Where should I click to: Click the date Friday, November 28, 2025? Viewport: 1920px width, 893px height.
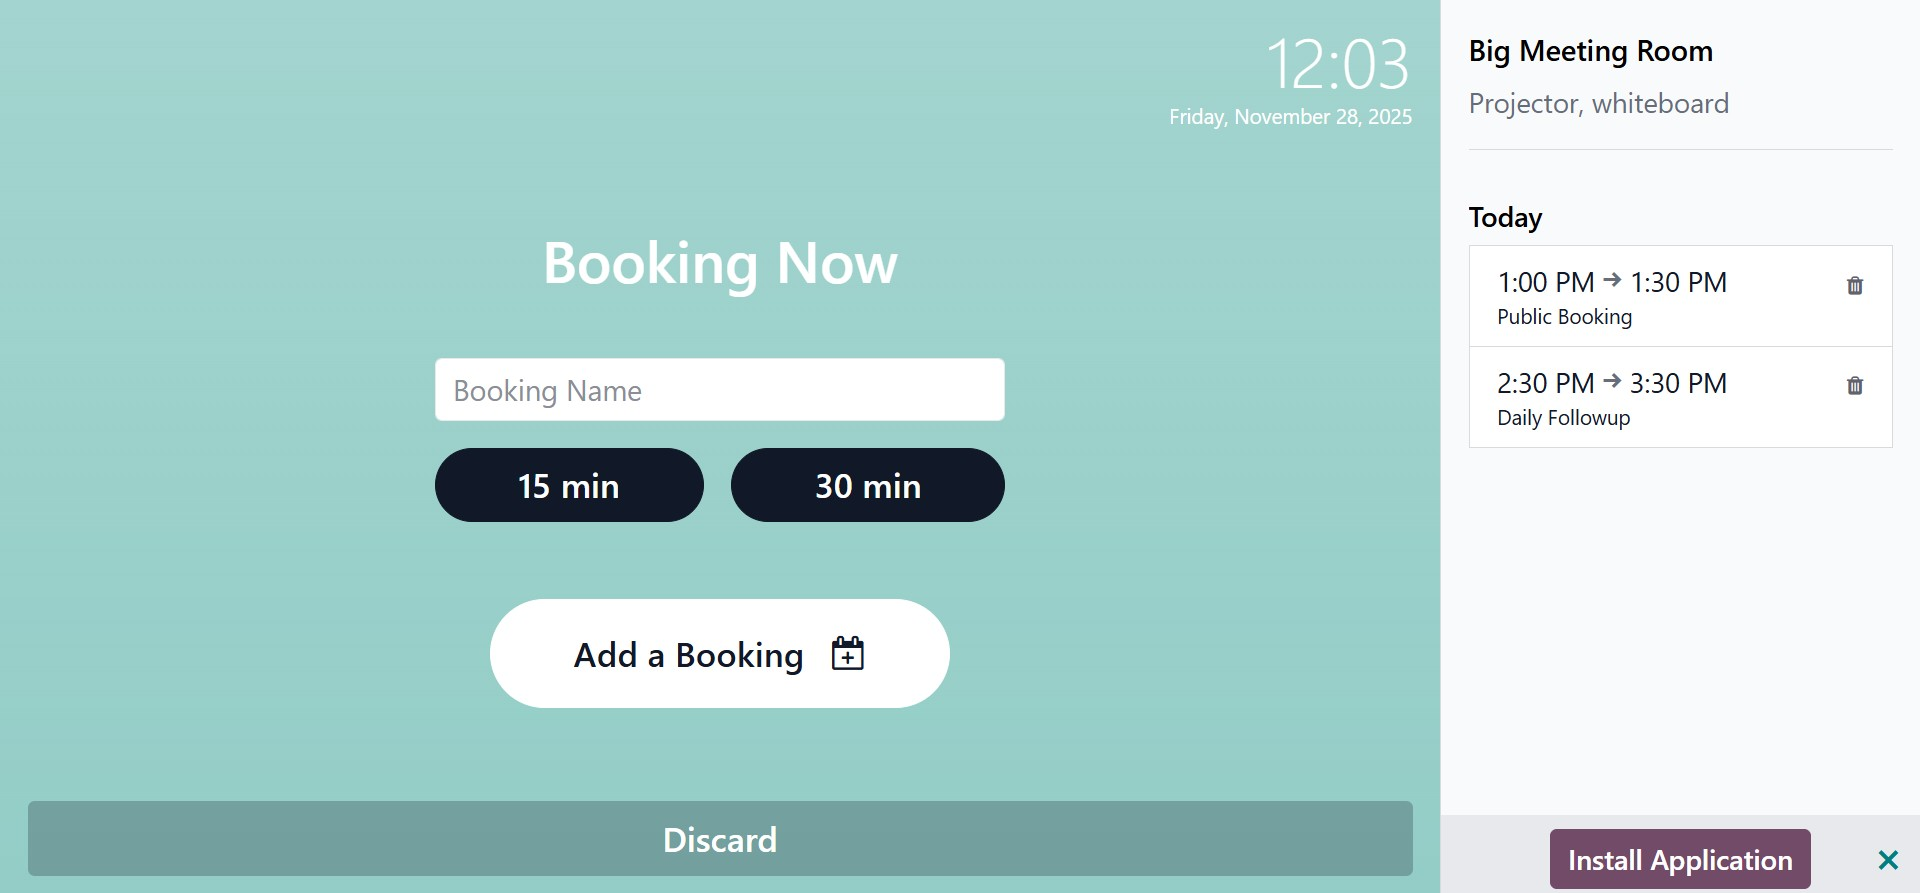pyautogui.click(x=1290, y=117)
